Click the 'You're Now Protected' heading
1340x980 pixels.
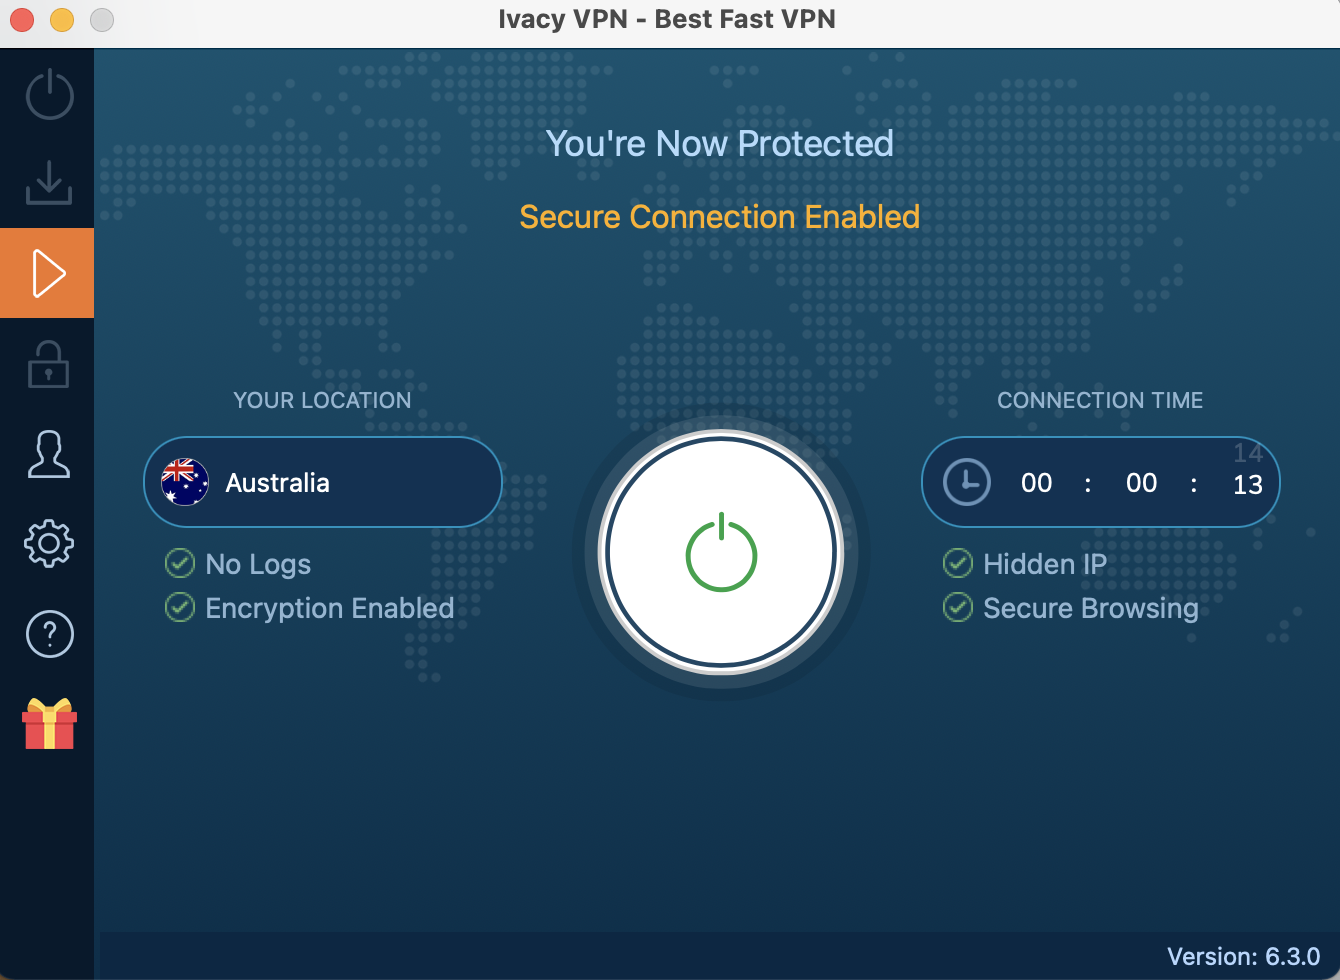[720, 144]
